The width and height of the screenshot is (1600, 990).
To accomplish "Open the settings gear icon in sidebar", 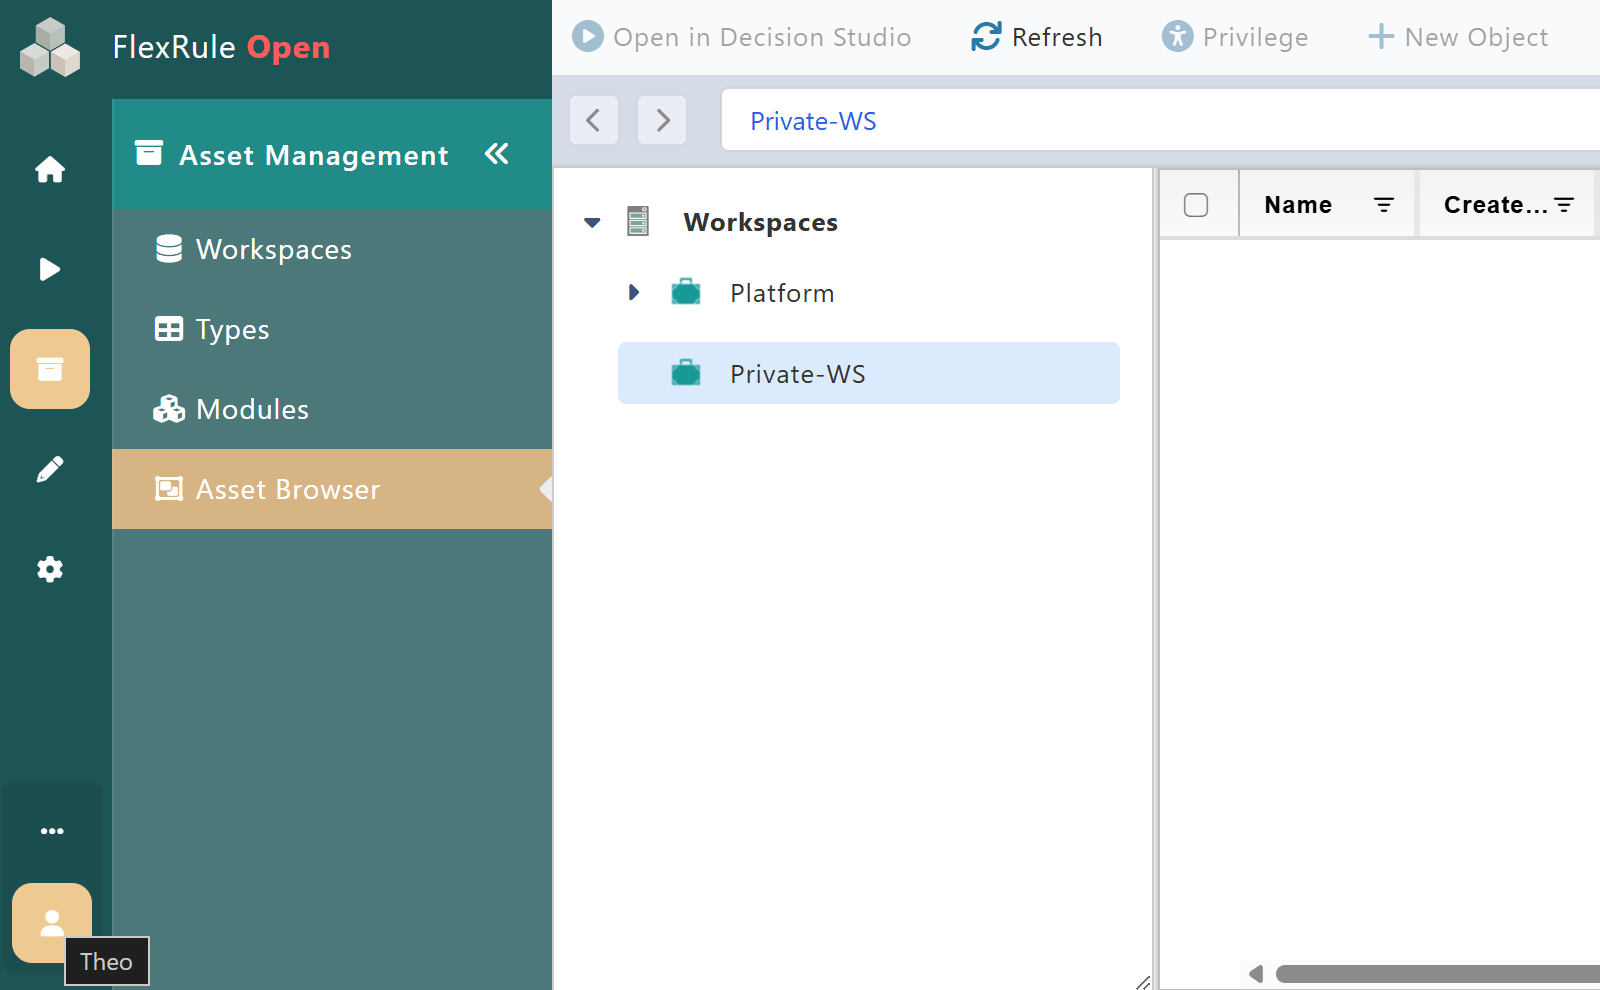I will coord(50,569).
